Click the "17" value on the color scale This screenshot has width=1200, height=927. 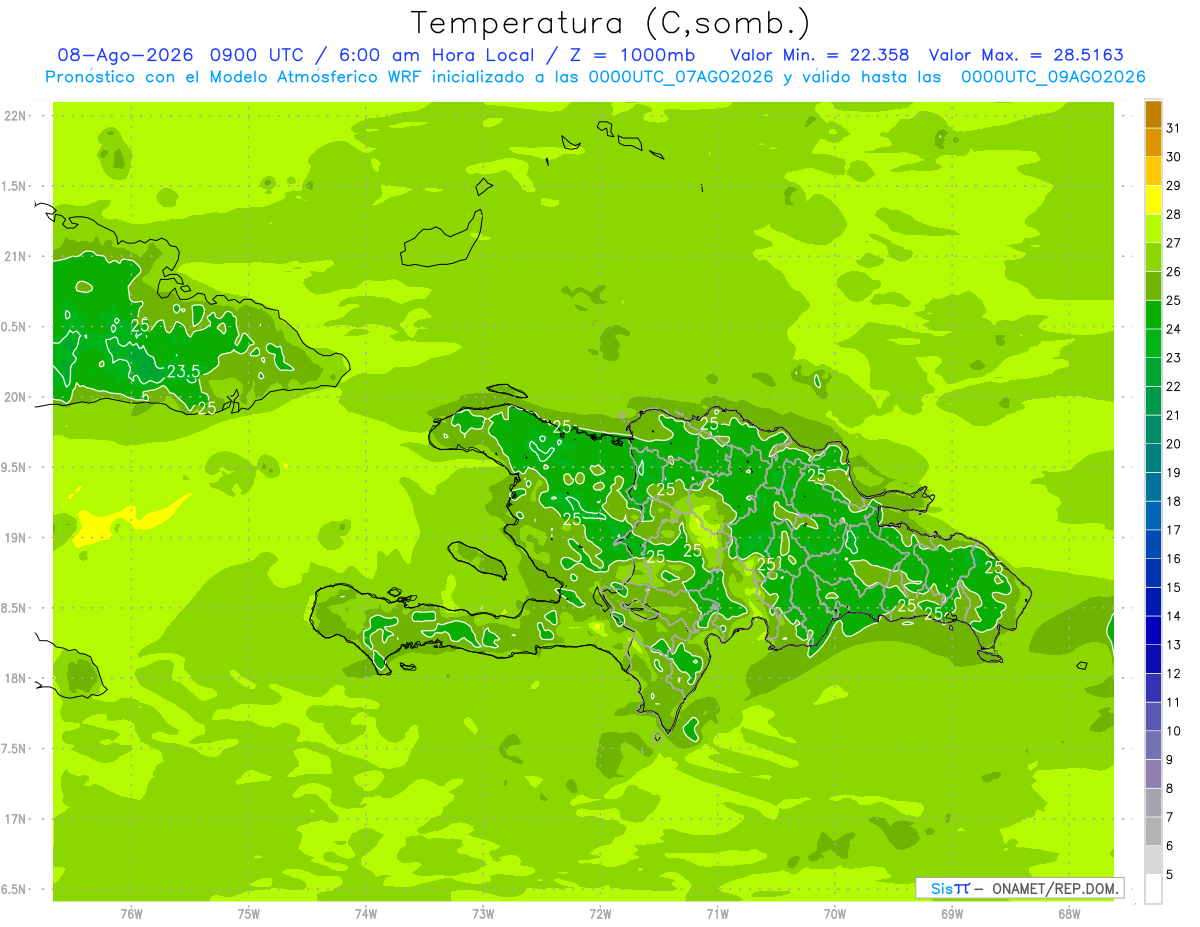[1174, 530]
